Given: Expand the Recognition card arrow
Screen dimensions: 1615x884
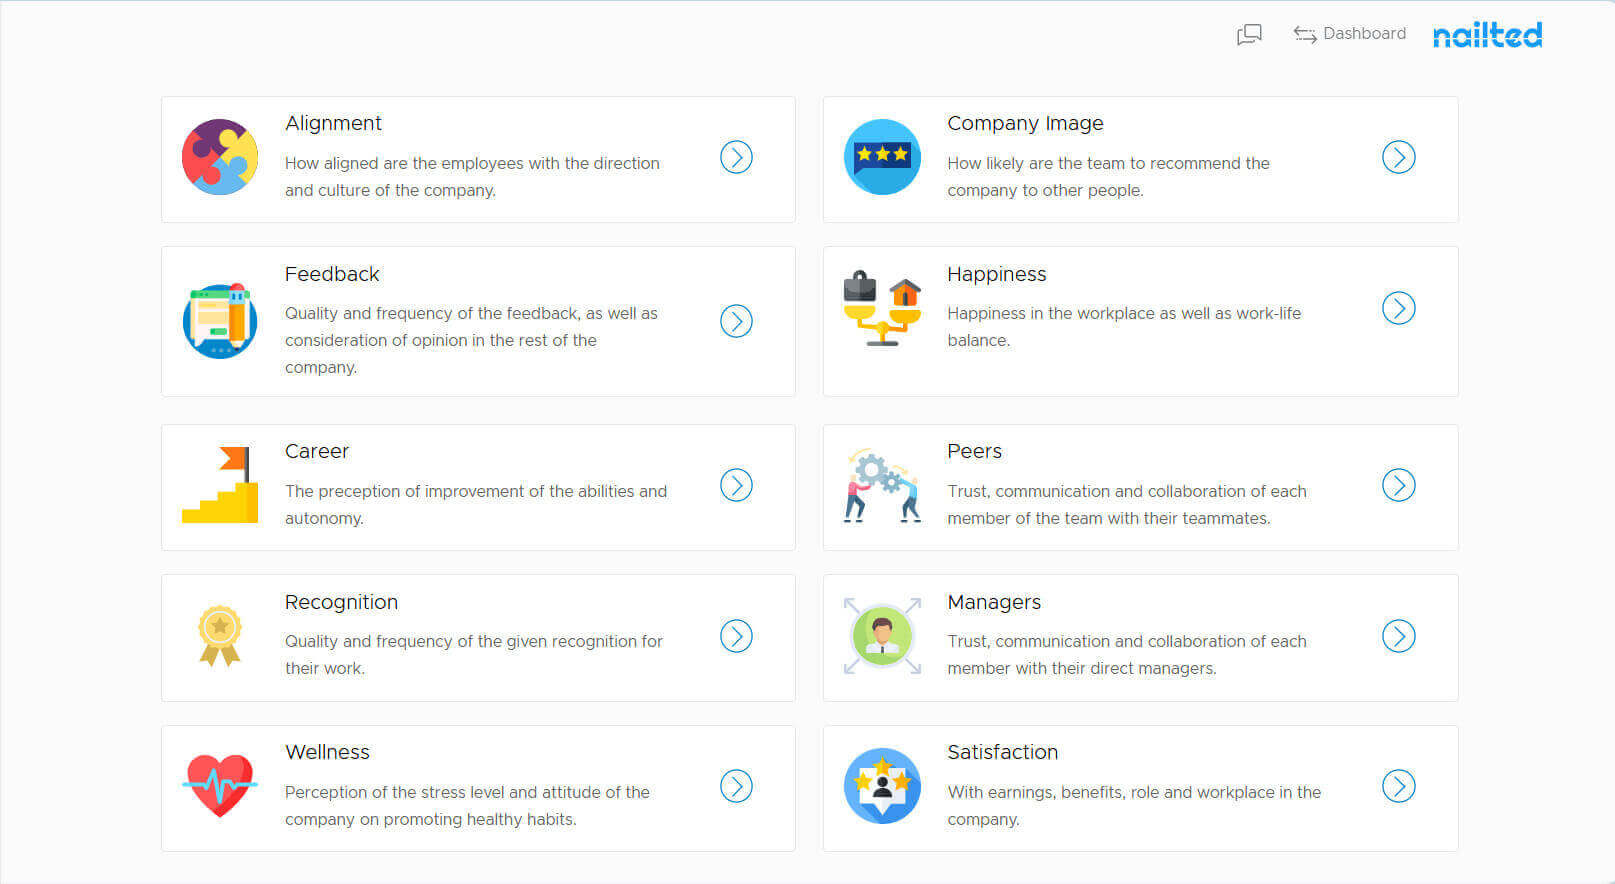Looking at the screenshot, I should [736, 636].
